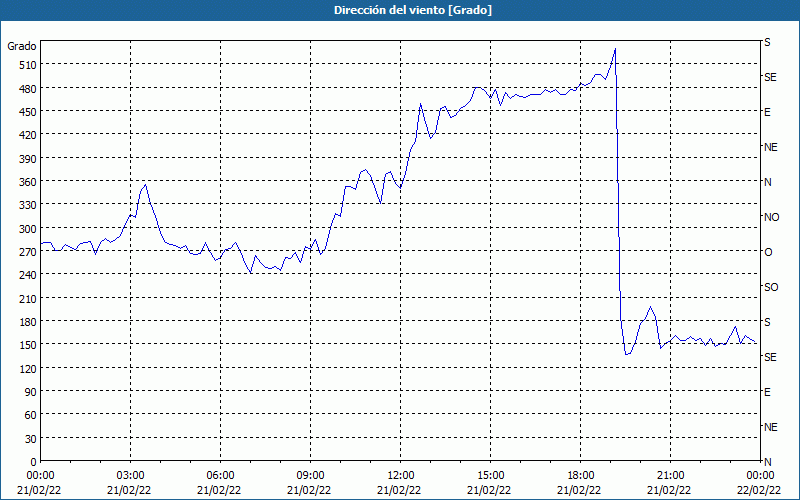Screen dimensions: 800x500
Task: Select the 300 y-axis label
Action: (x=28, y=229)
